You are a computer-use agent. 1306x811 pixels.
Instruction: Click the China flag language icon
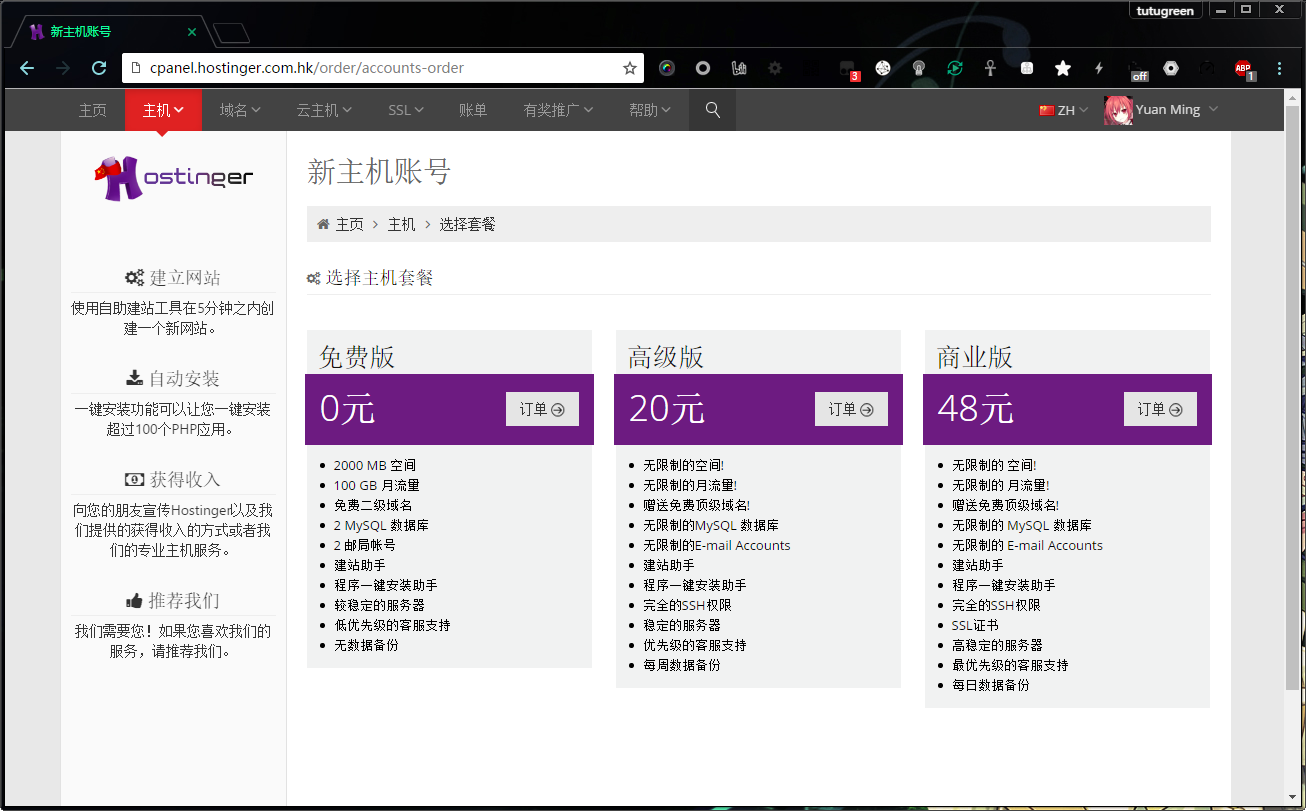pos(1047,110)
